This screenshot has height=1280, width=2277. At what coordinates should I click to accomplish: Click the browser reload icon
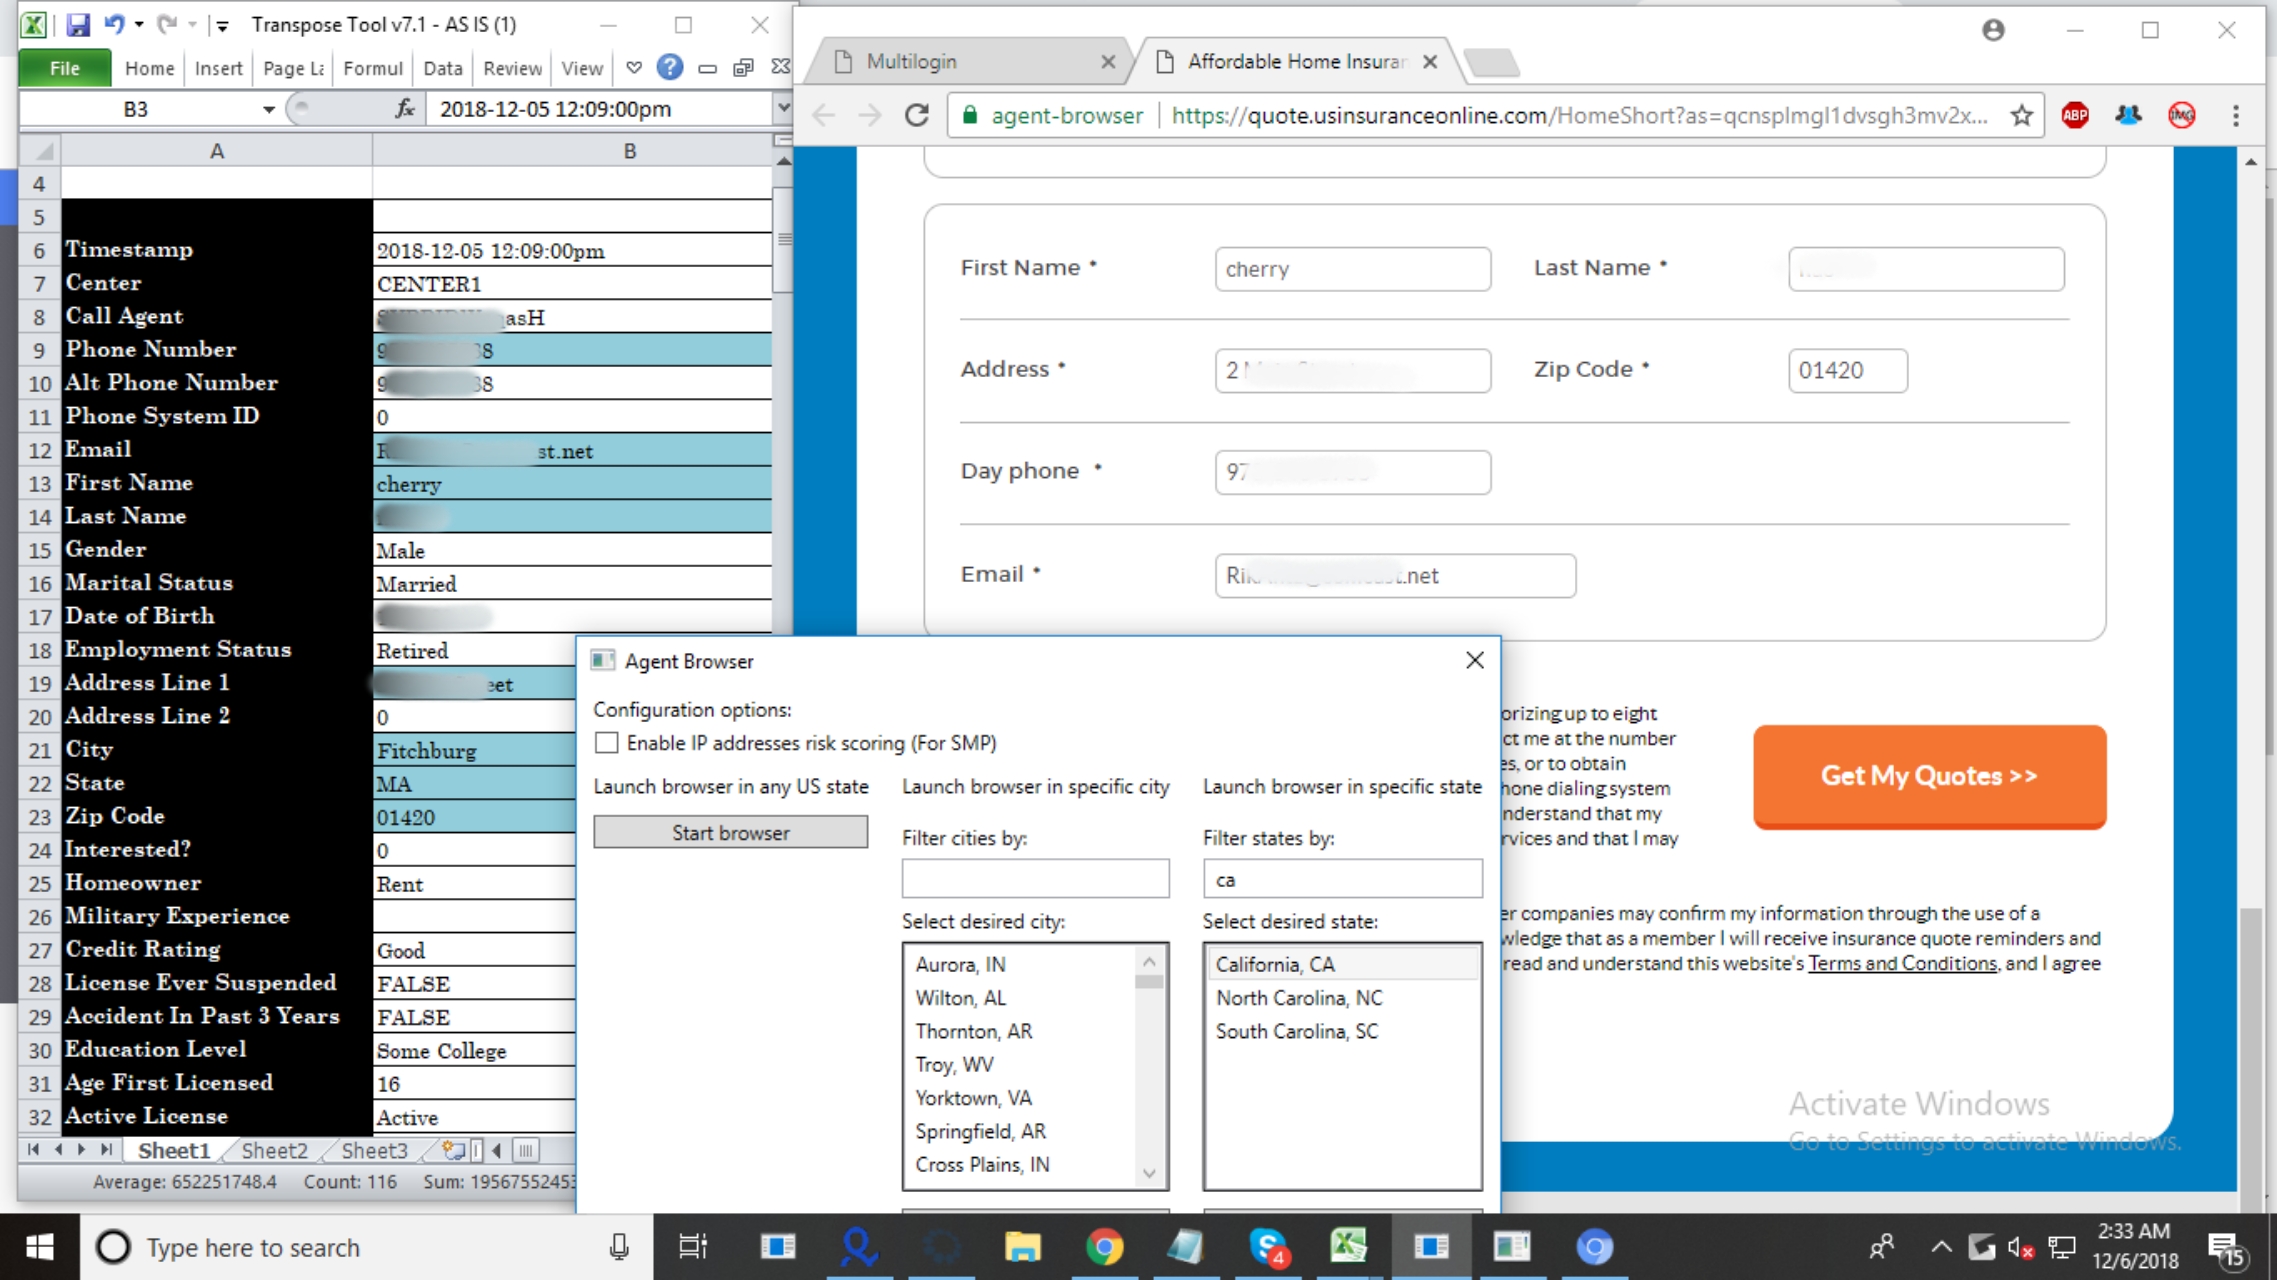[916, 116]
